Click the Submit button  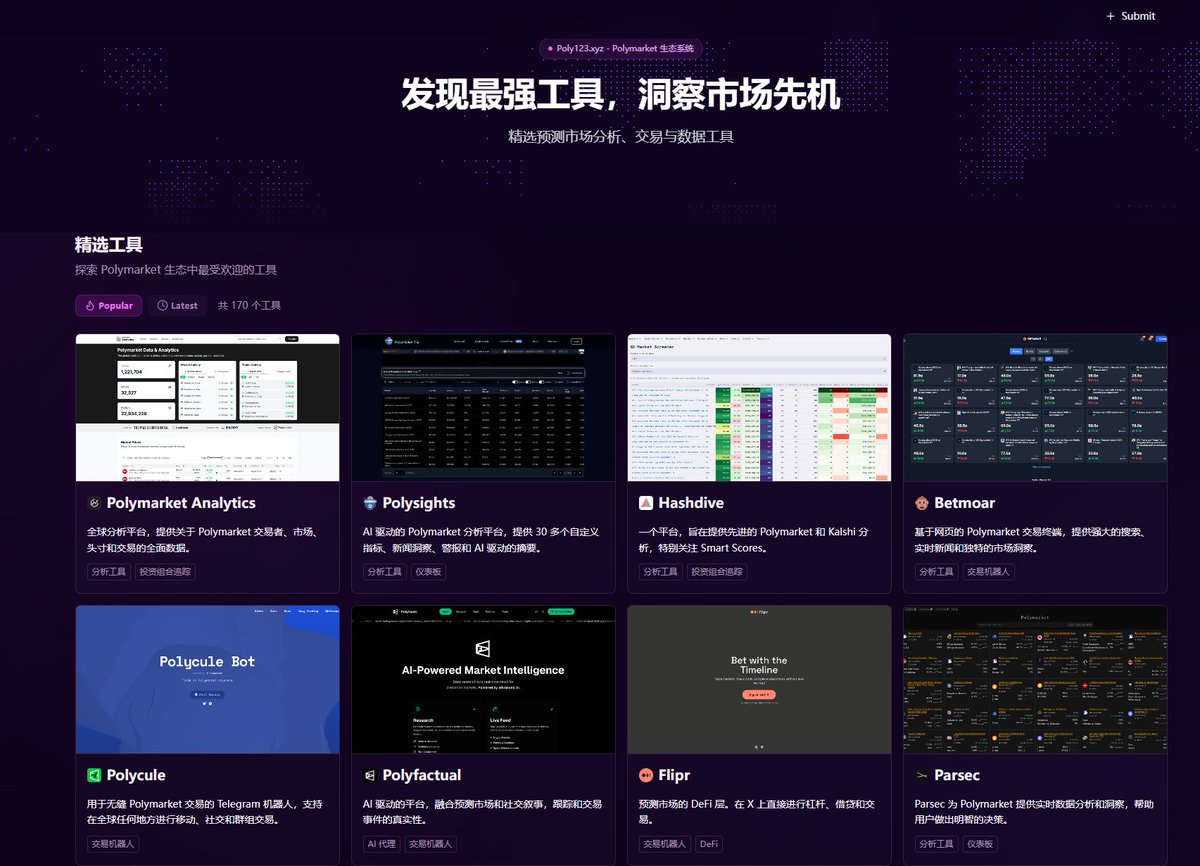(1130, 16)
